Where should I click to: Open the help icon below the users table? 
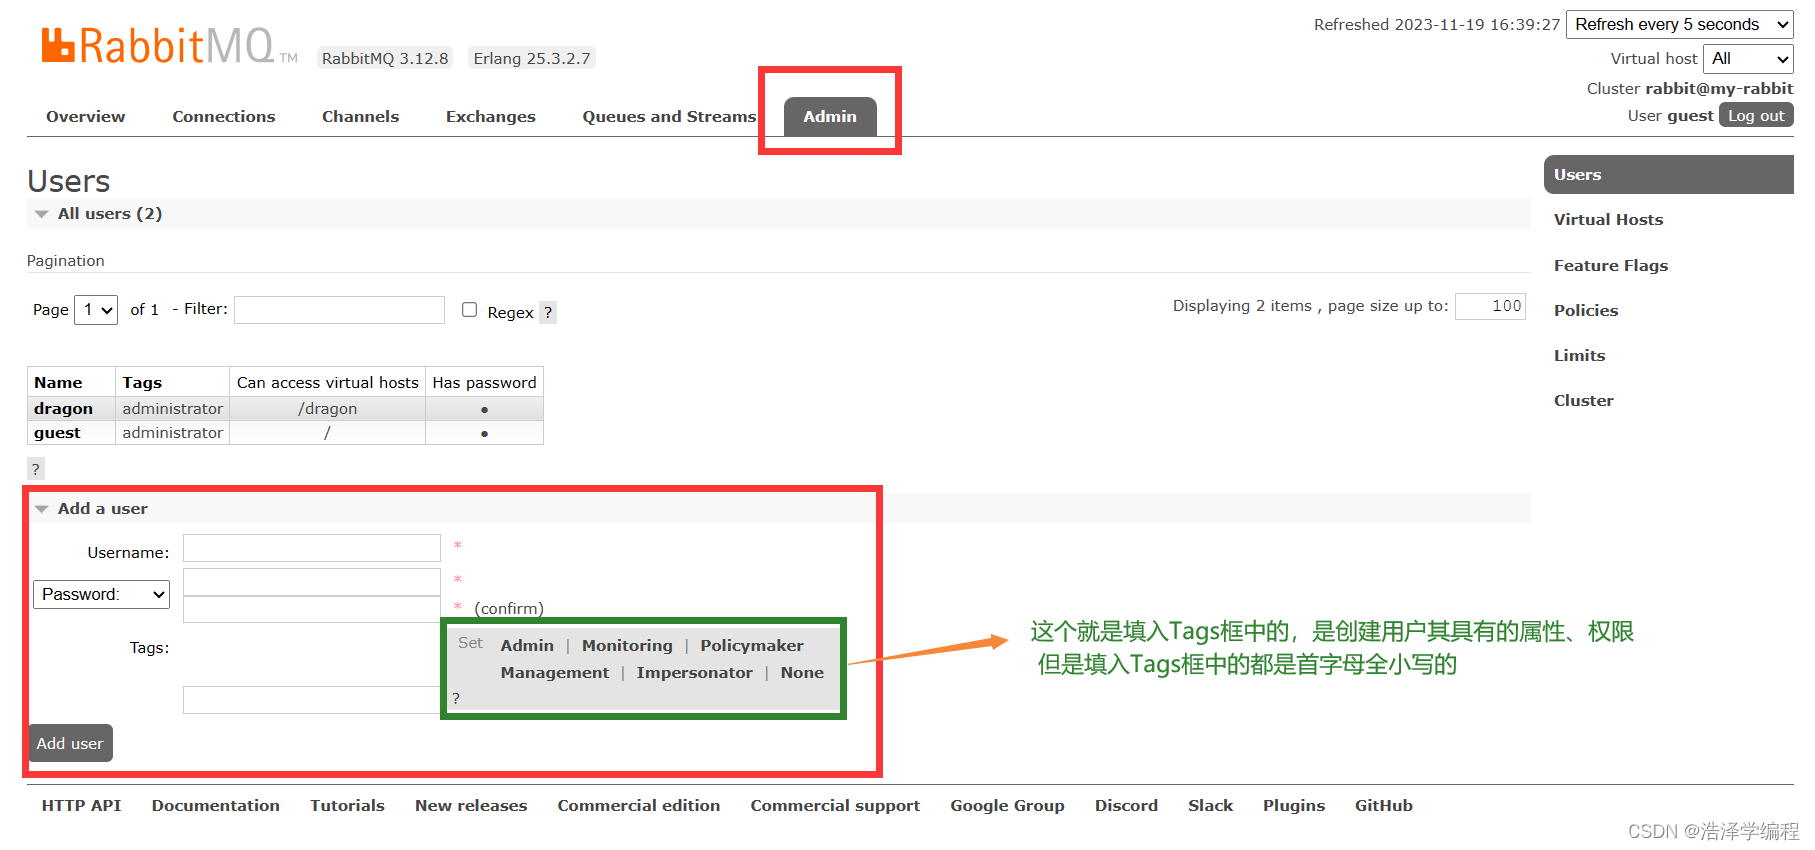point(36,469)
